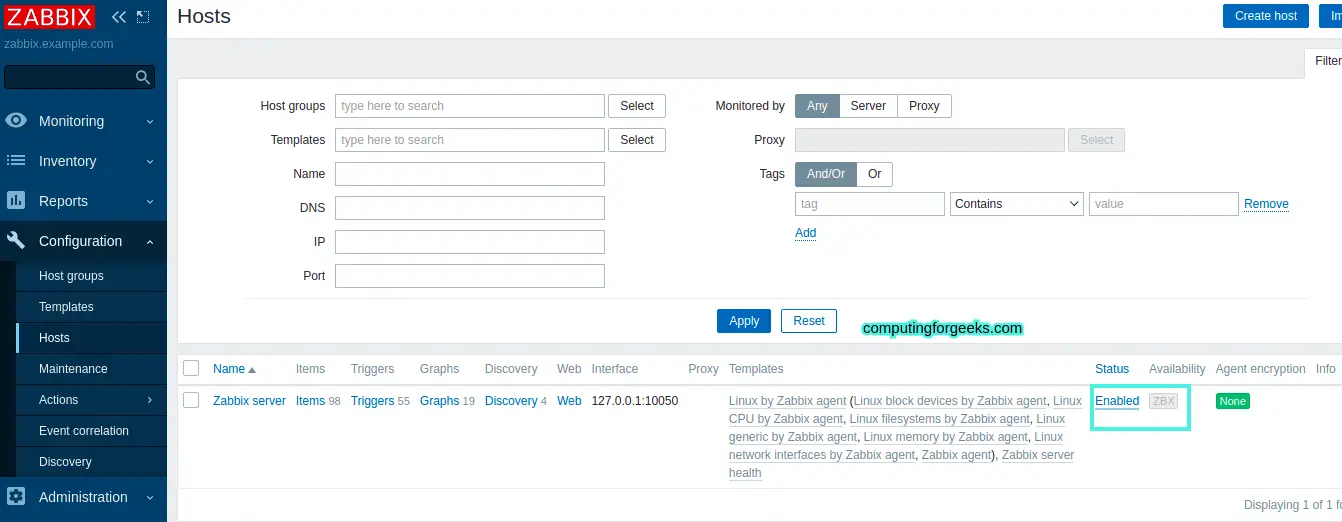Screen dimensions: 1342x522
Task: Click the Monitoring eye icon
Action: pos(16,121)
